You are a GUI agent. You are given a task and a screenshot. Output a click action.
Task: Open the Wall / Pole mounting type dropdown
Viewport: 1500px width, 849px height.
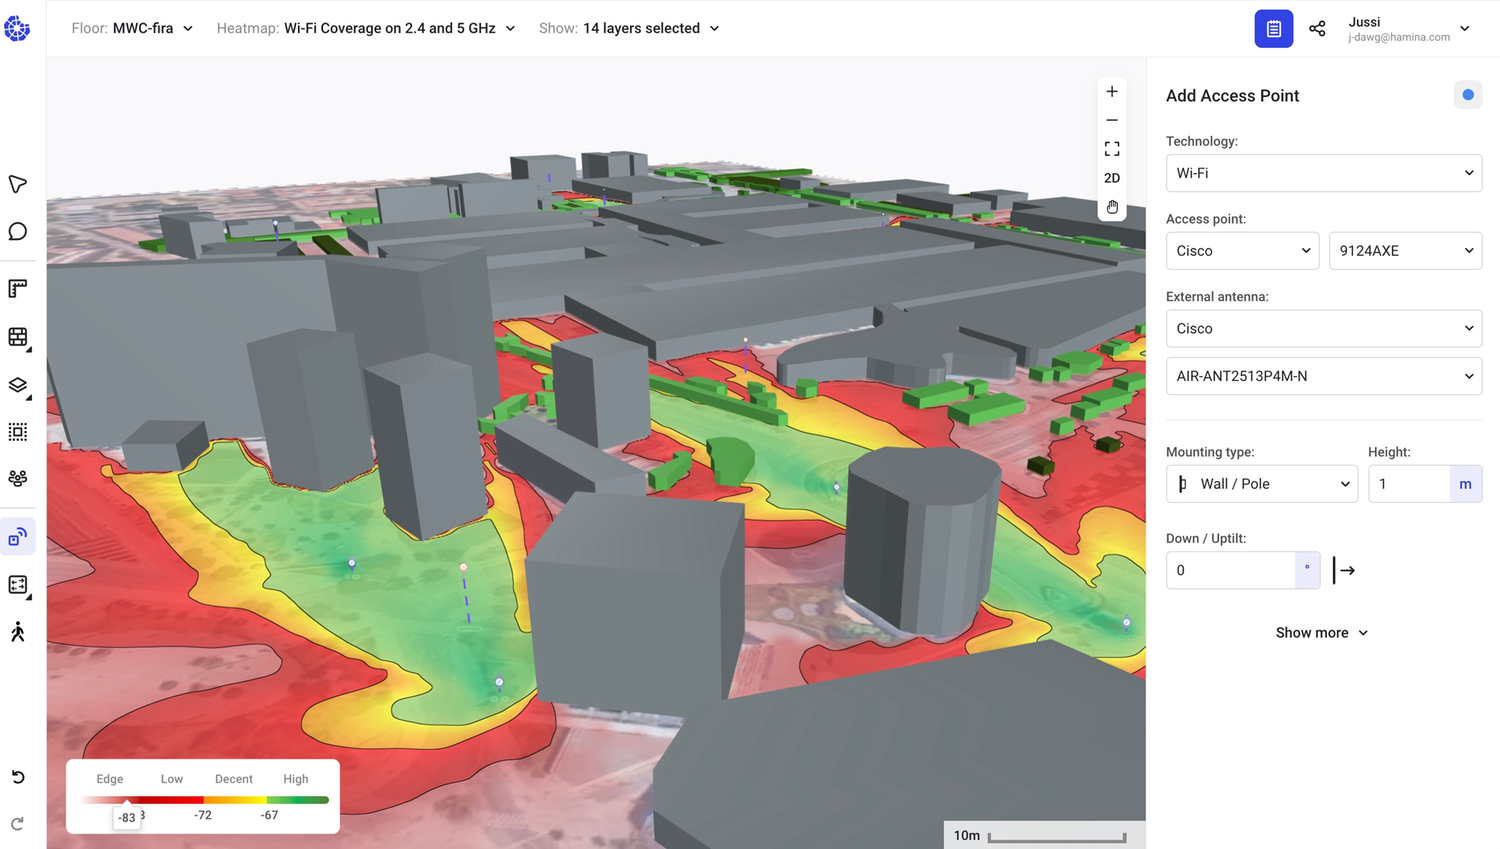click(x=1261, y=483)
